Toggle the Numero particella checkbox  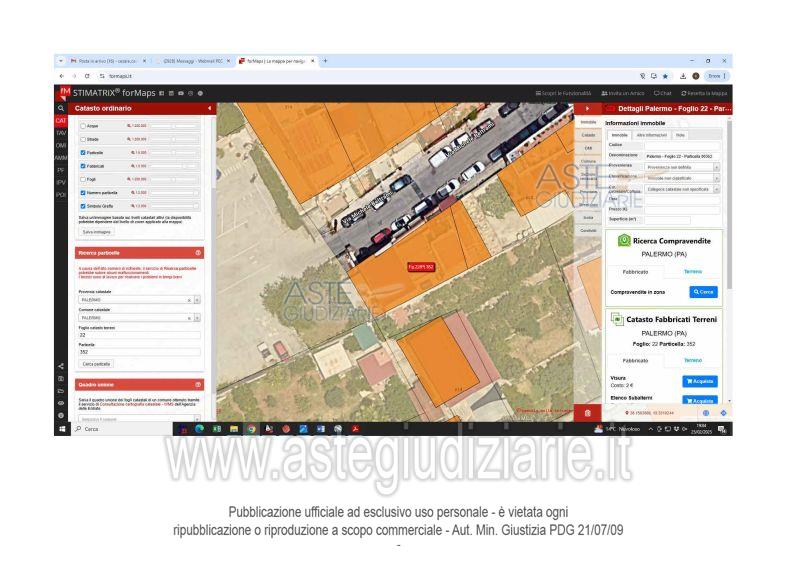[82, 192]
